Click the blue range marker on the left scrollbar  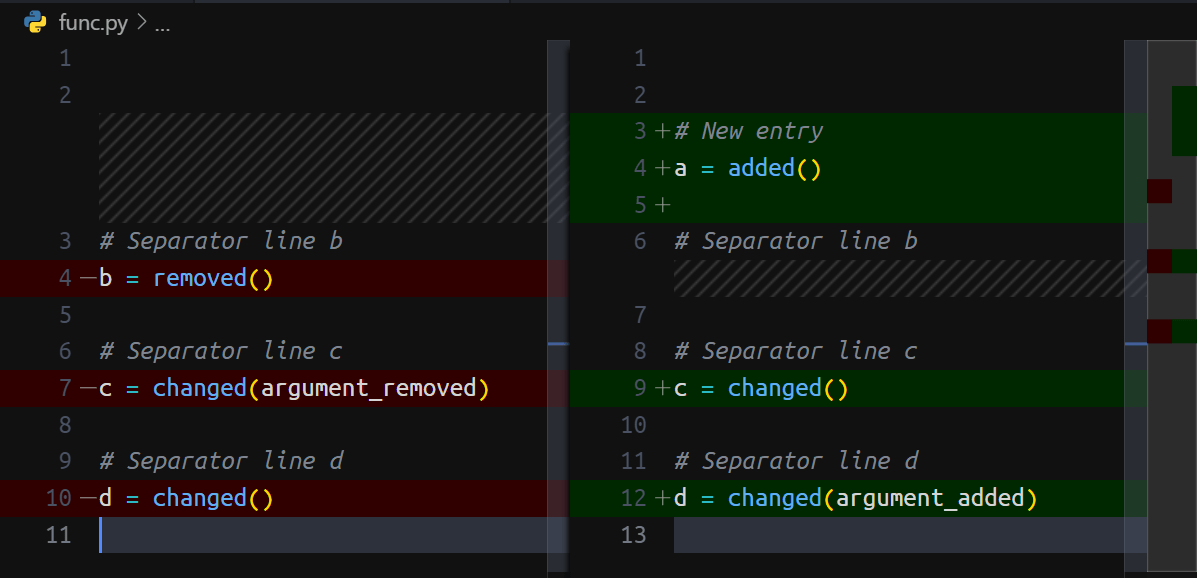pos(556,343)
